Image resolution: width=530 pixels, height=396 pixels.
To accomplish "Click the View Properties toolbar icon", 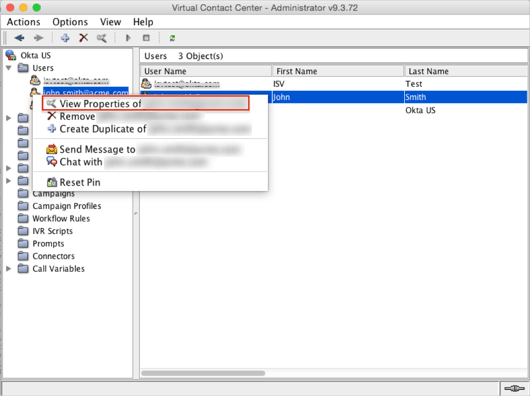I will pos(102,38).
